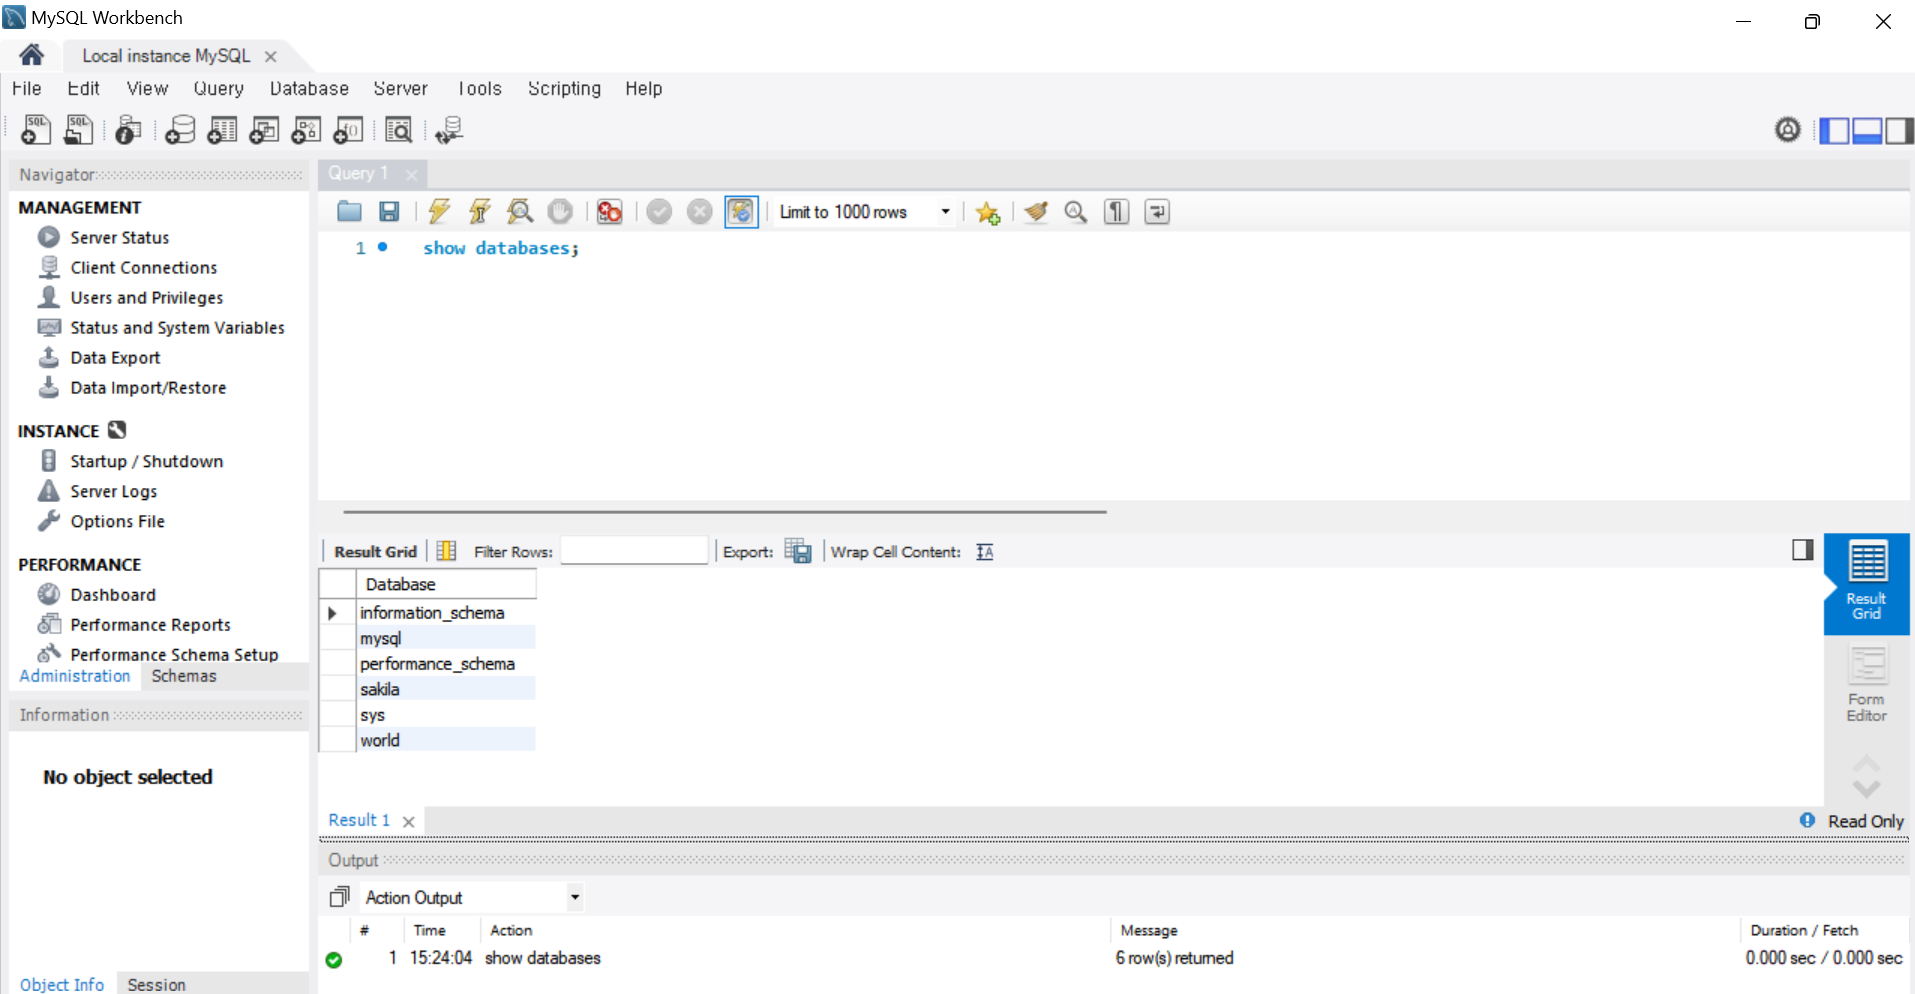Click the create stored procedure icon
This screenshot has width=1915, height=994.
pyautogui.click(x=306, y=130)
